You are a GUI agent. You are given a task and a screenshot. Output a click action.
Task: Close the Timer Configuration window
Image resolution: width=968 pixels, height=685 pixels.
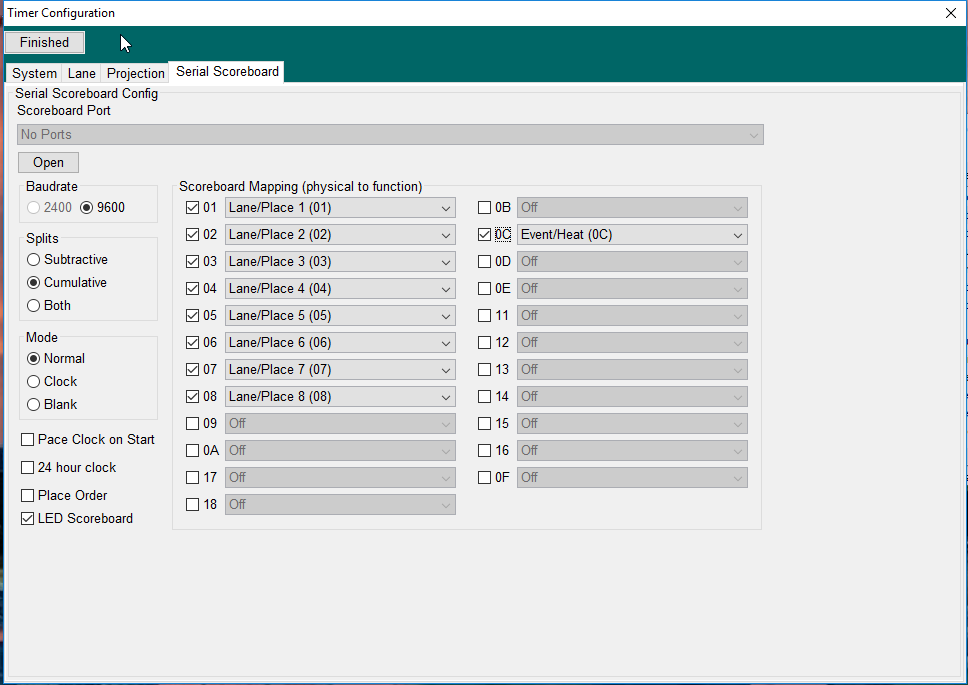click(x=950, y=13)
